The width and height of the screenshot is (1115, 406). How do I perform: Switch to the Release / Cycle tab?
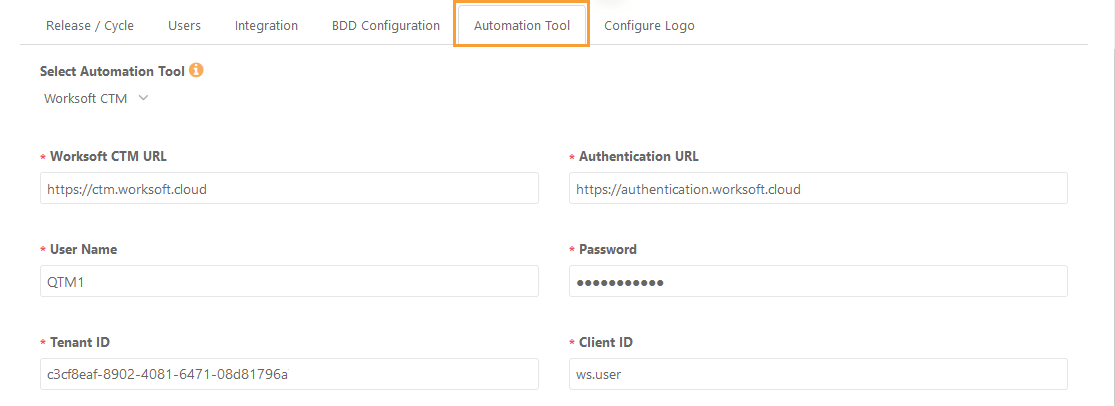tap(90, 26)
